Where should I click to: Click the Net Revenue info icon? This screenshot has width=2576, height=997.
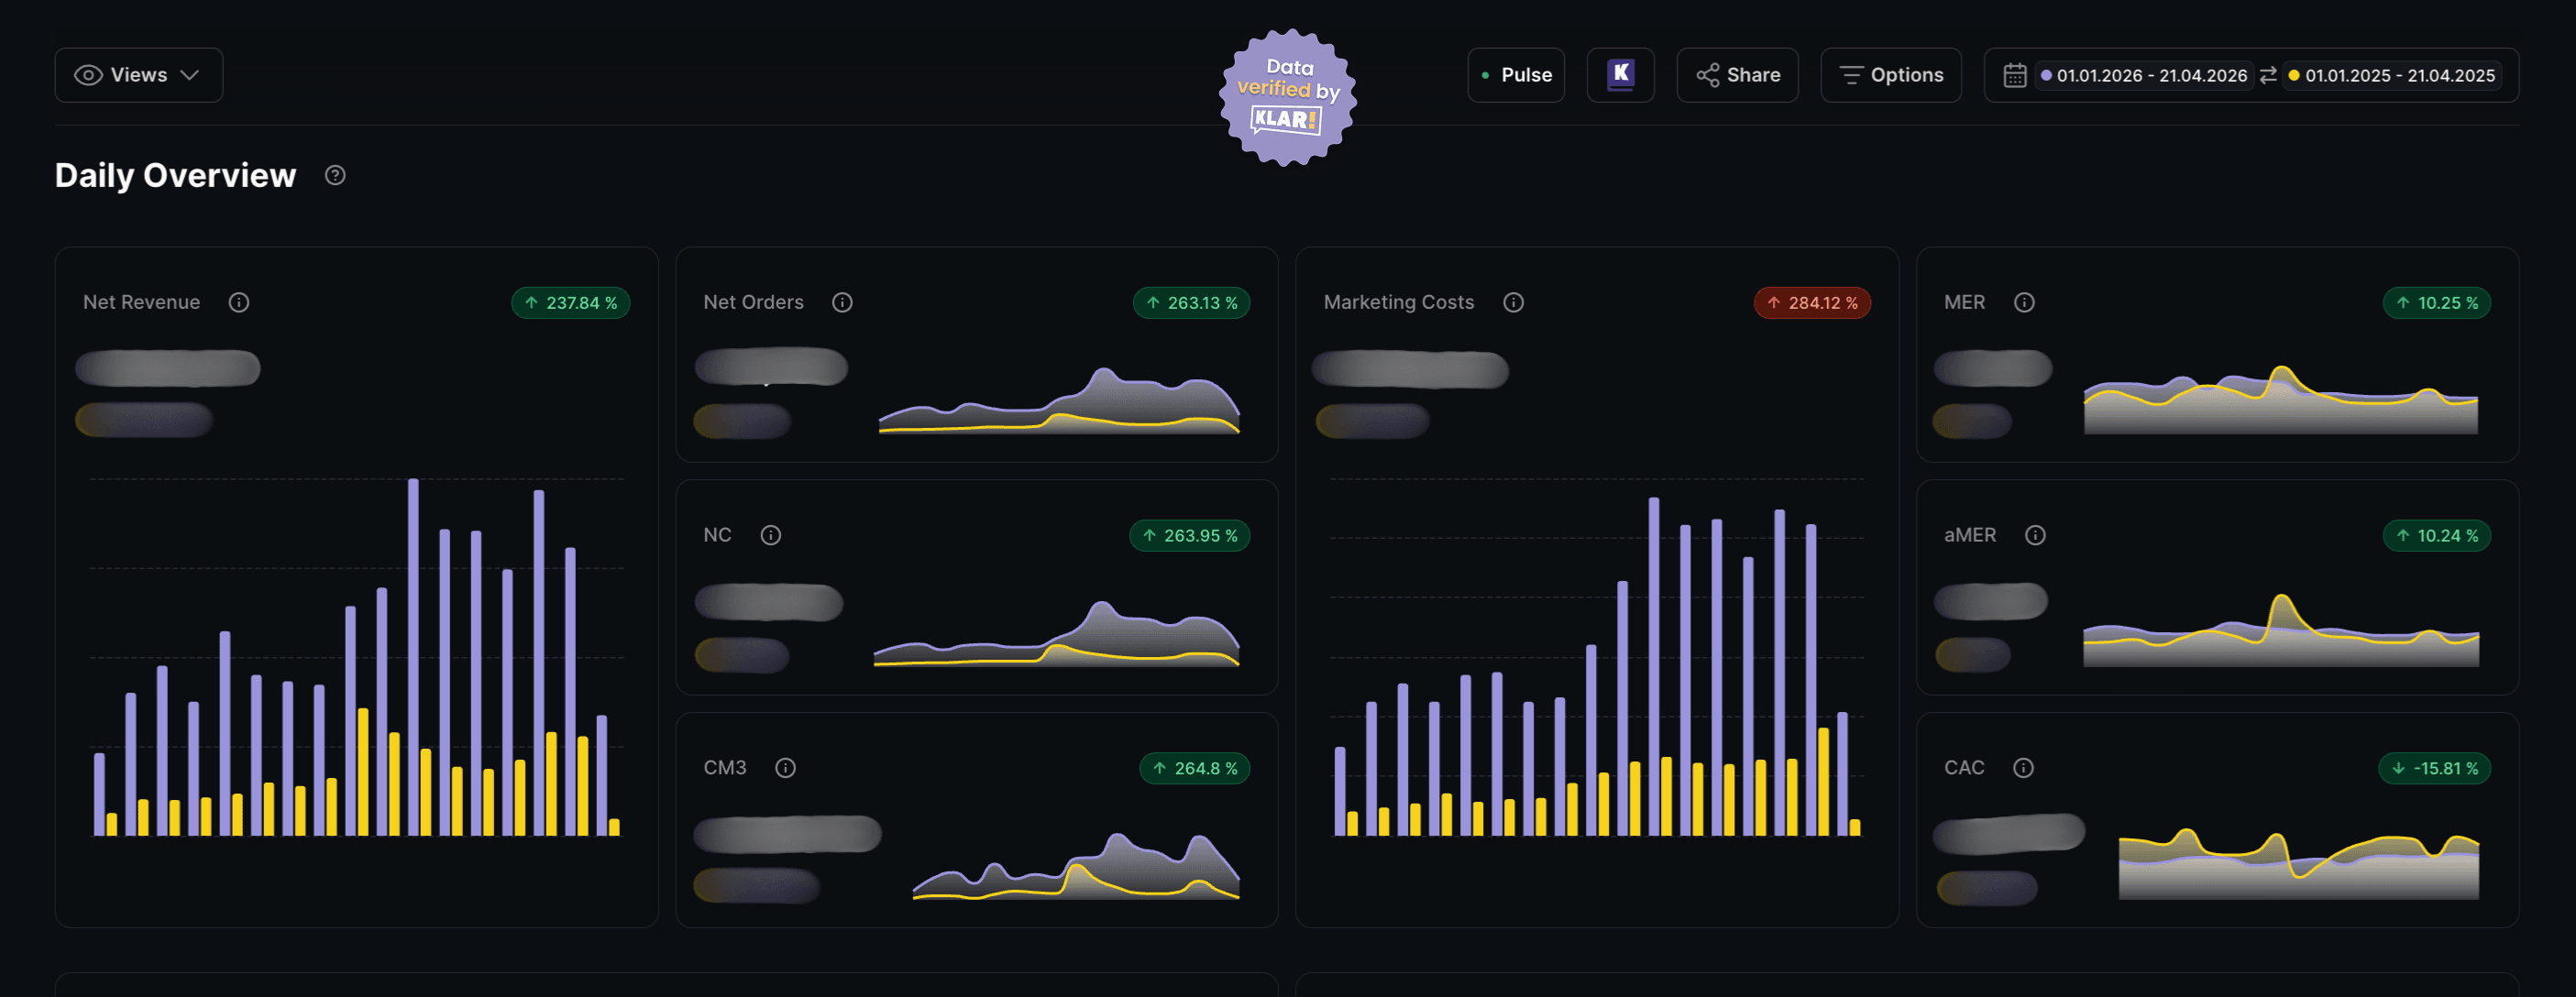click(238, 302)
